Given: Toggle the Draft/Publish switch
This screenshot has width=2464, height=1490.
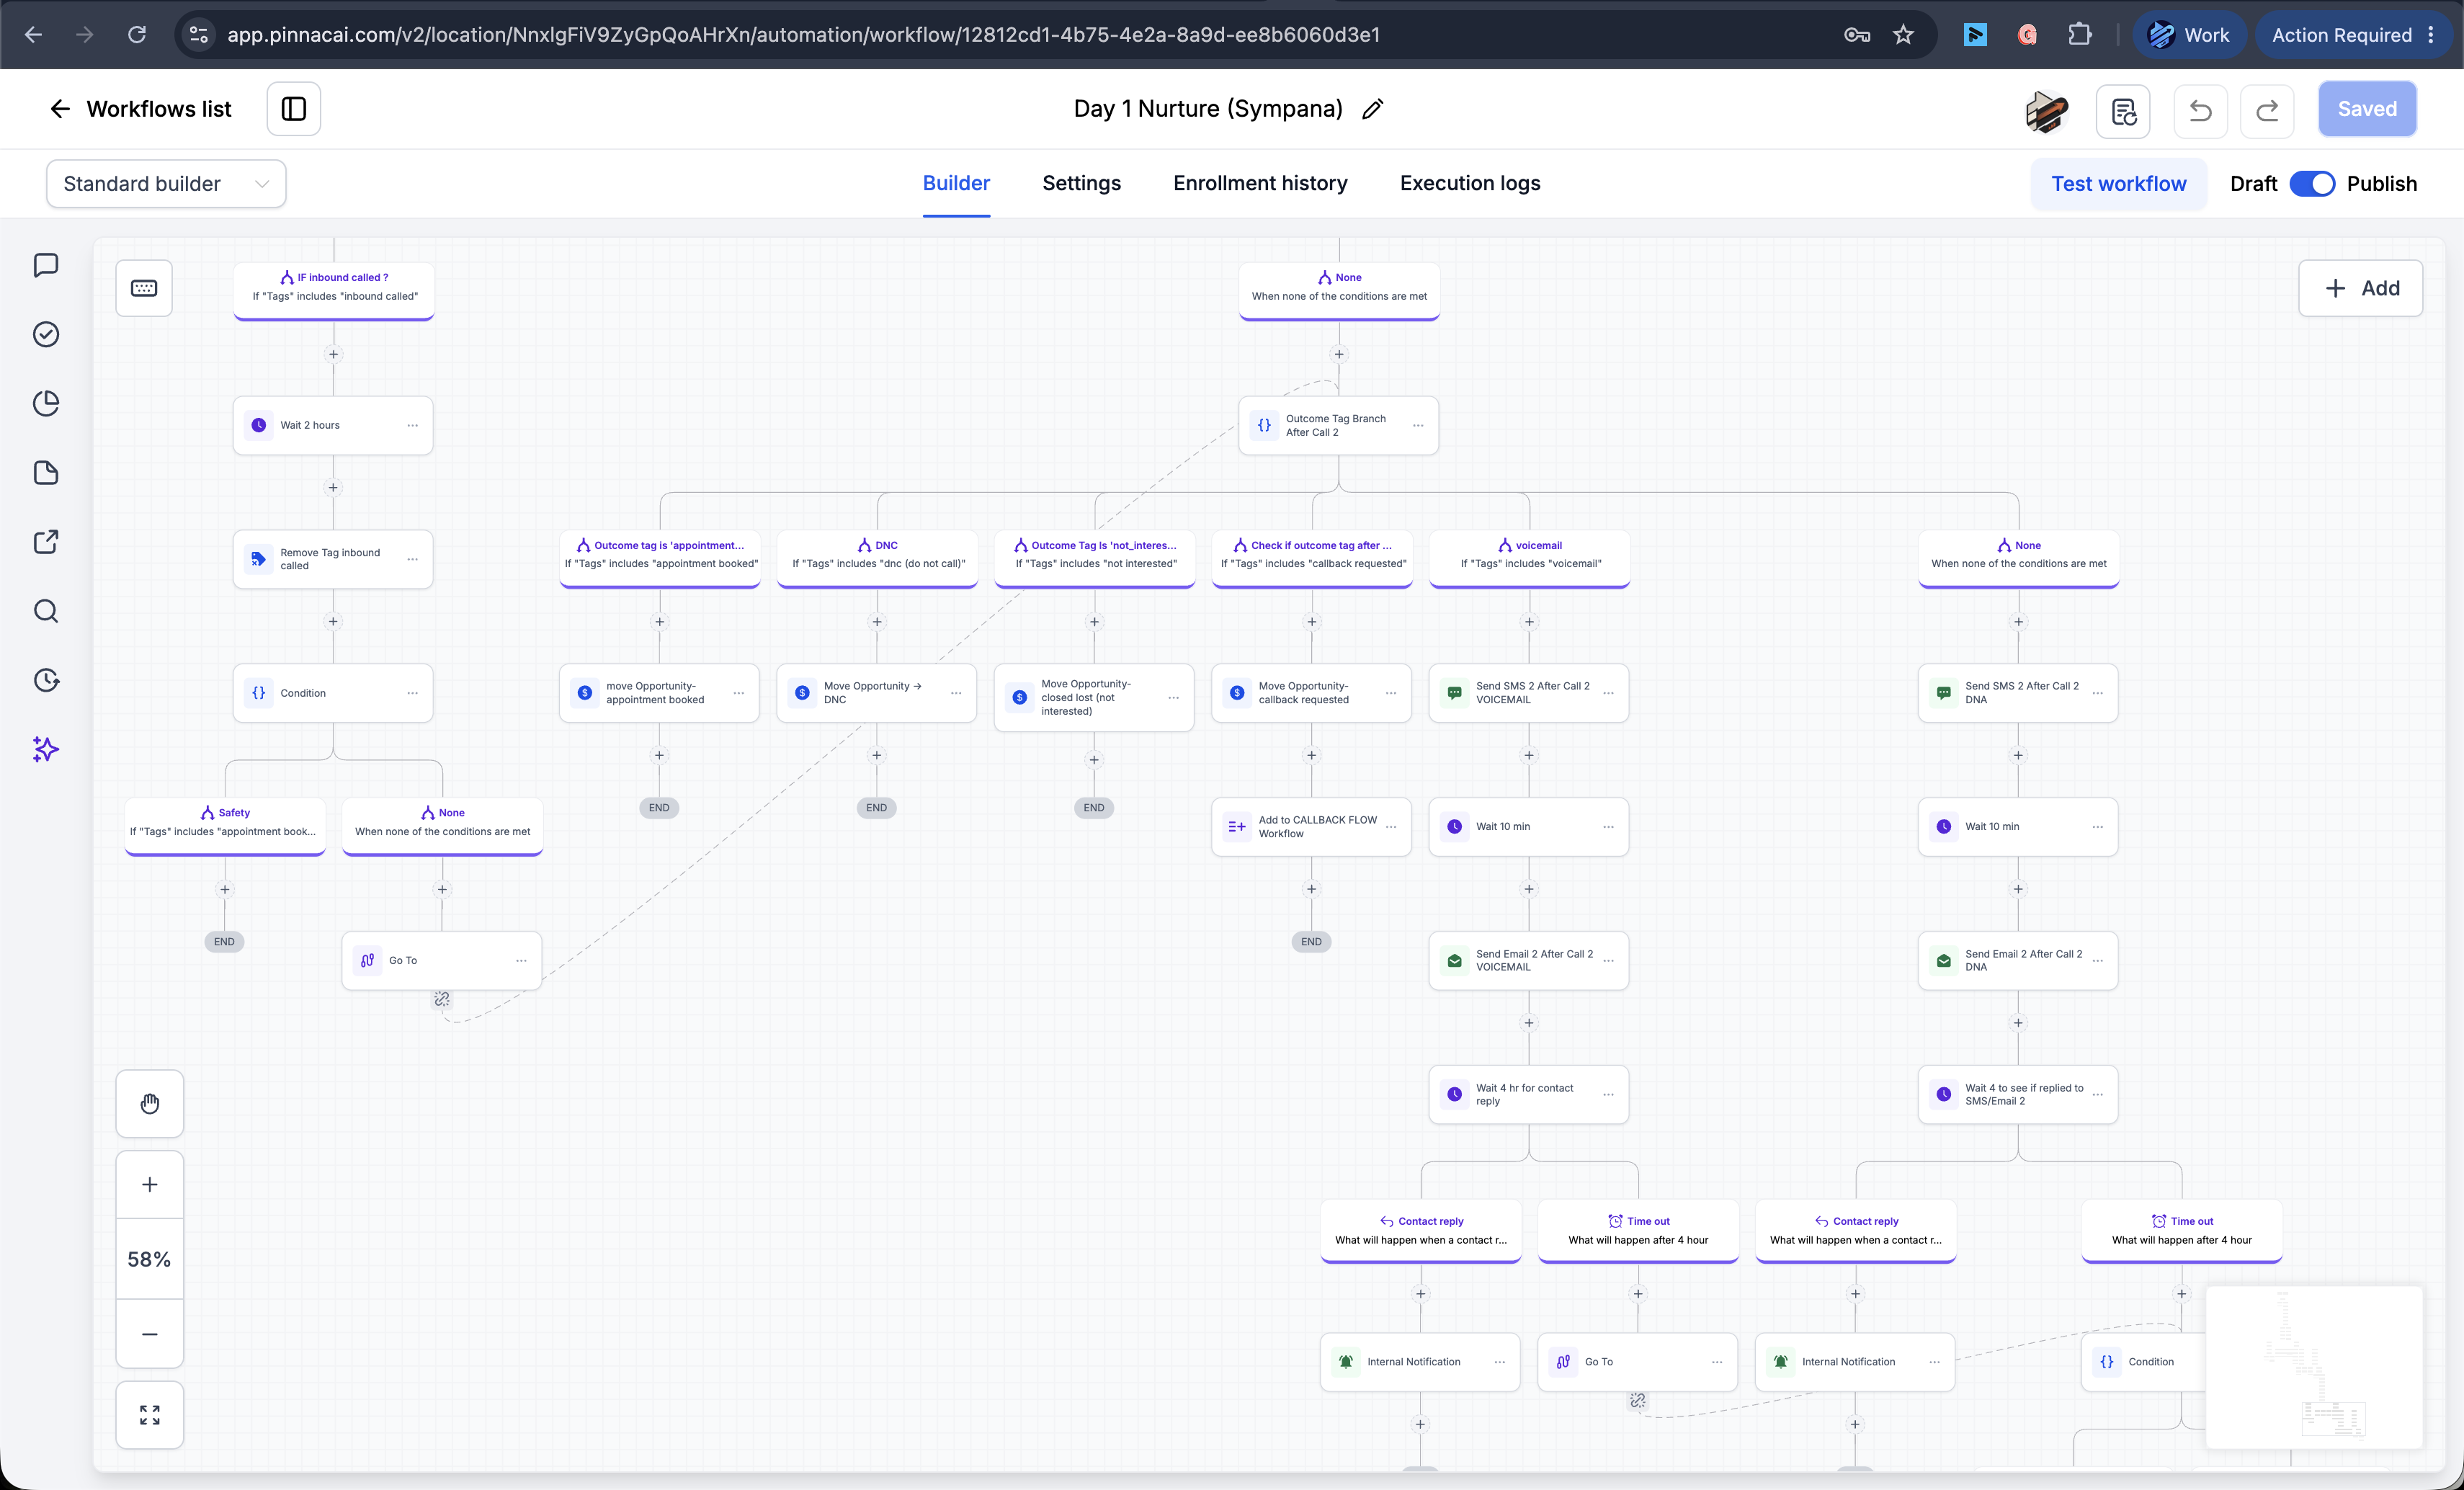Looking at the screenshot, I should pos(2312,184).
